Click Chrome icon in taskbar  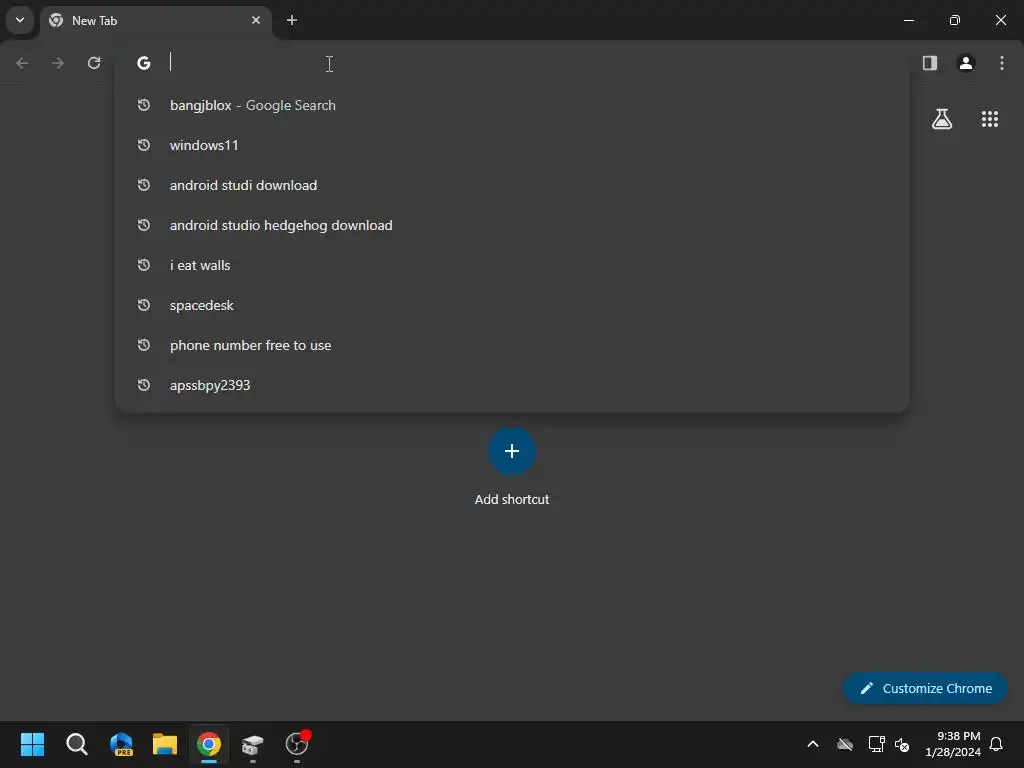click(209, 744)
